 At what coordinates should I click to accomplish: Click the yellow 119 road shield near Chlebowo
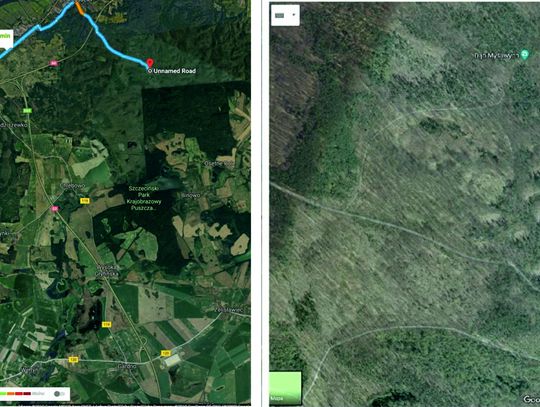pyautogui.click(x=85, y=200)
